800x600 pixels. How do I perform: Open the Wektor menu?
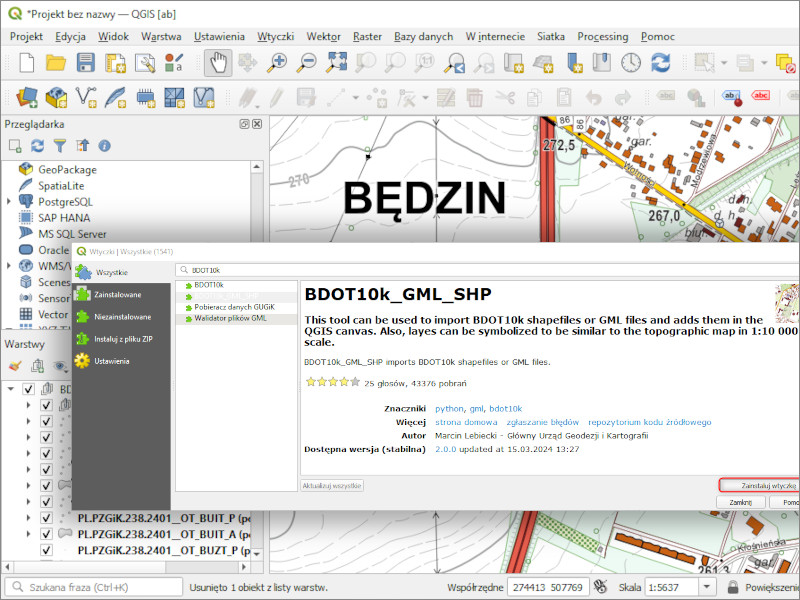[x=323, y=37]
